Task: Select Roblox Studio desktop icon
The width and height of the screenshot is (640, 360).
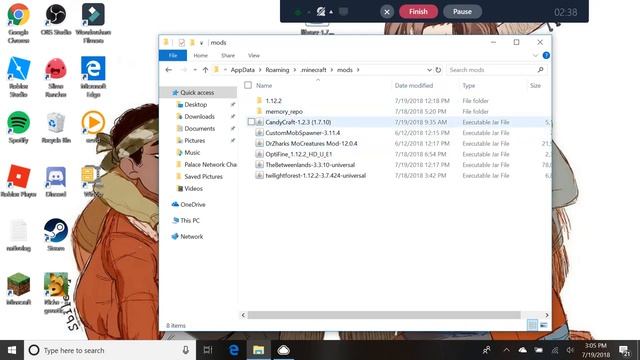Action: 18,77
